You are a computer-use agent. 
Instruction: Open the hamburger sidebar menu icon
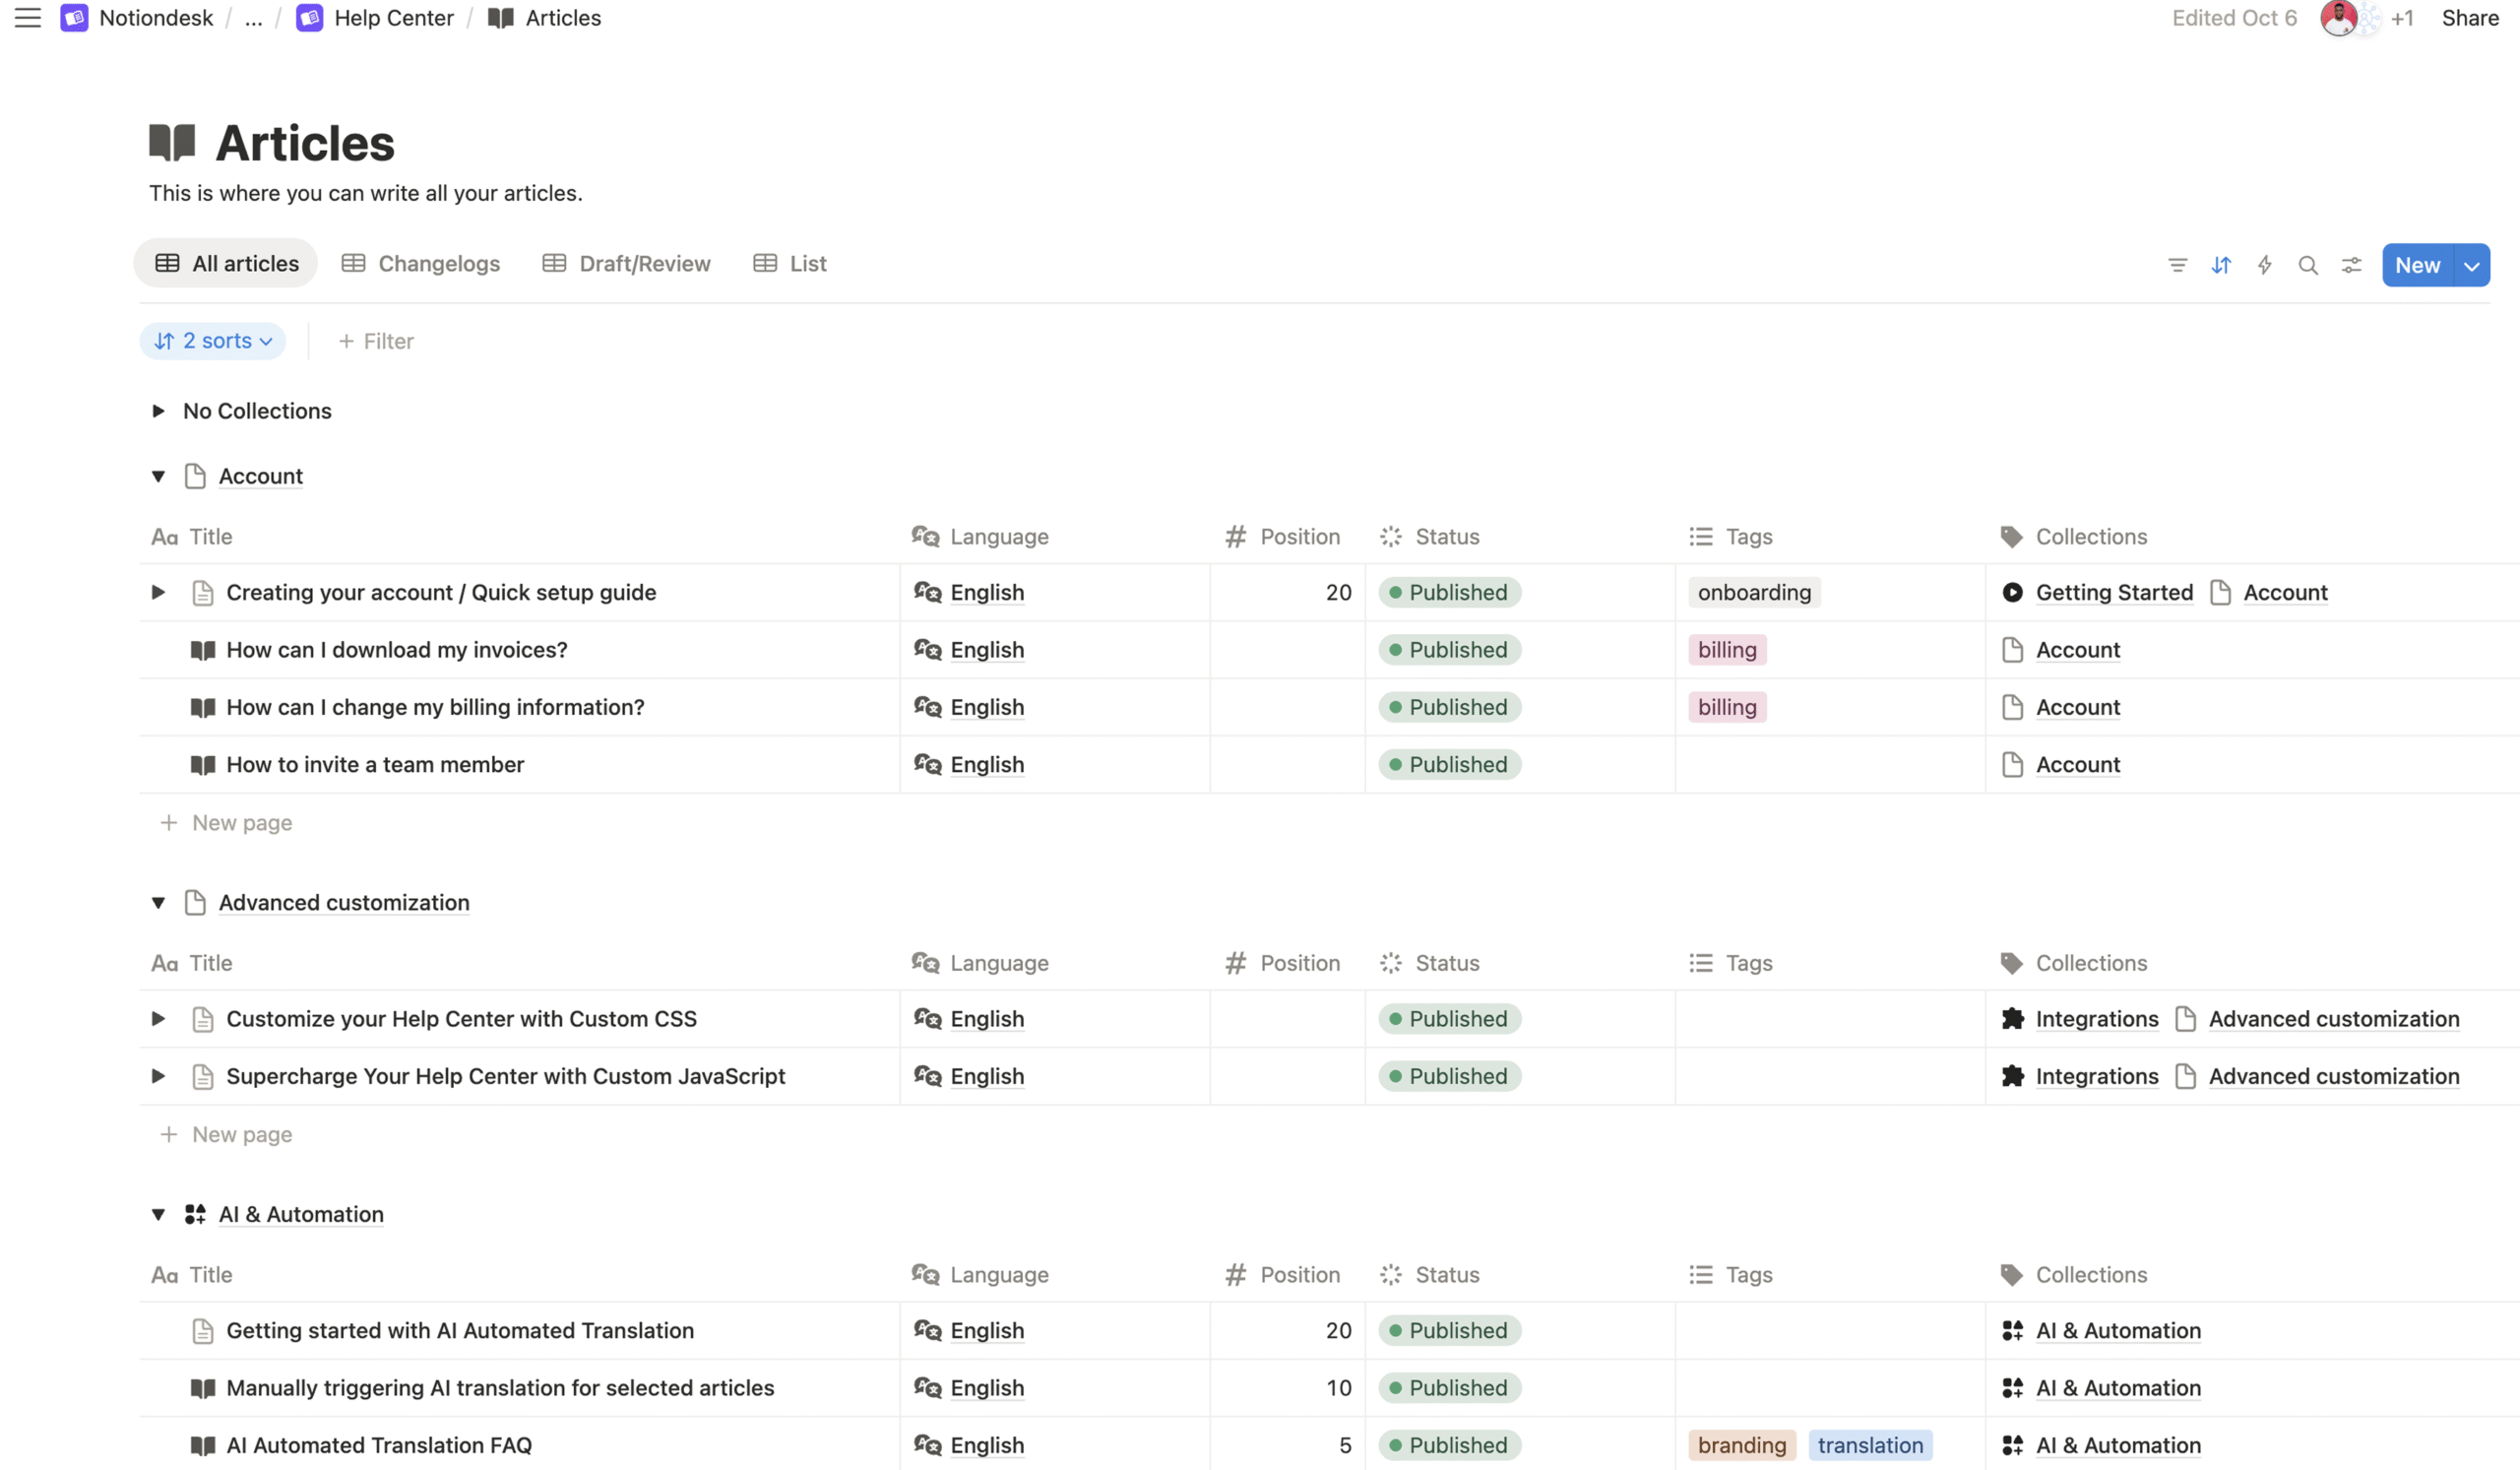point(27,18)
